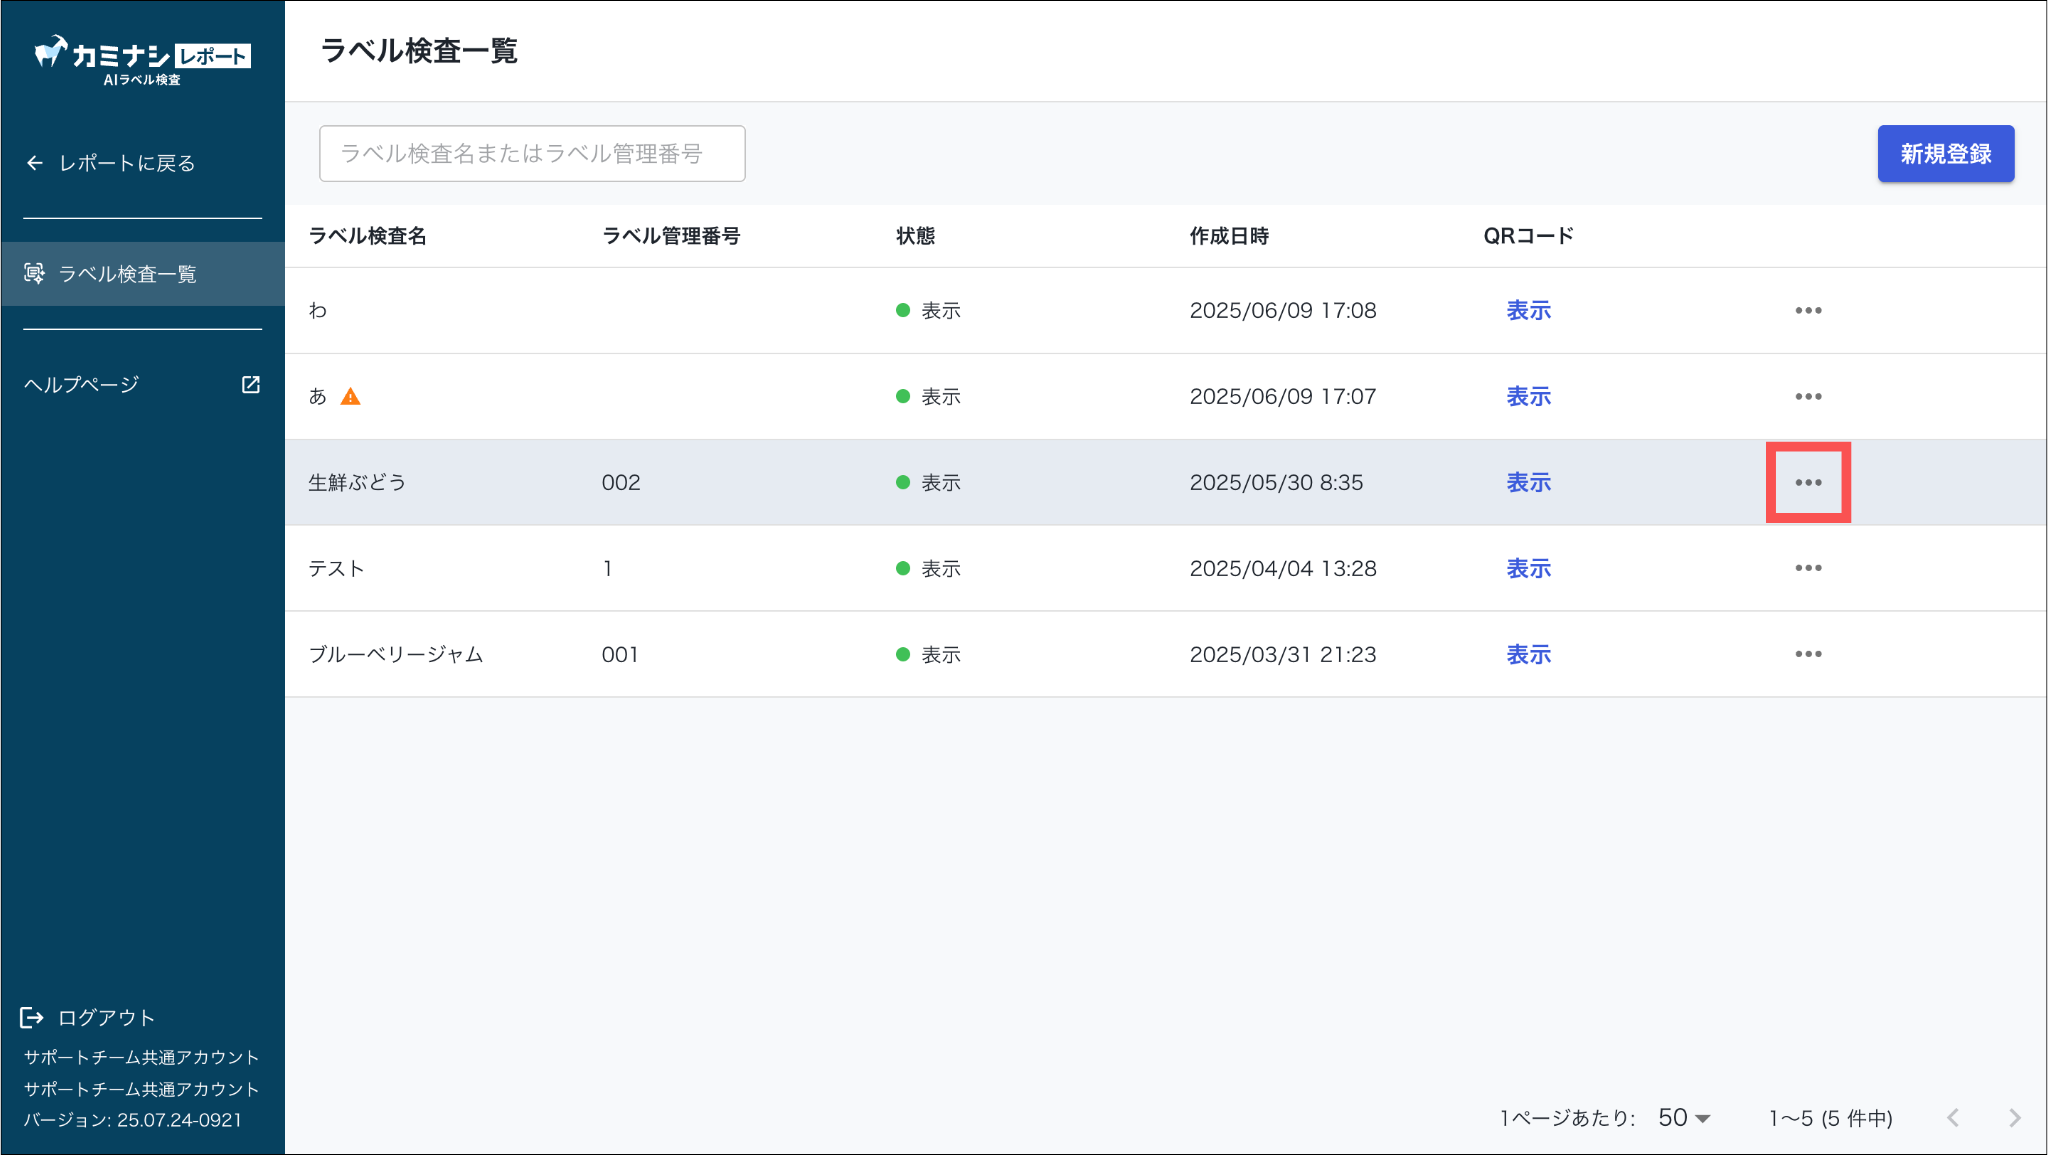Screen dimensions: 2048x1155
Task: Open ヘルプページ from the sidebar
Action: (x=82, y=385)
